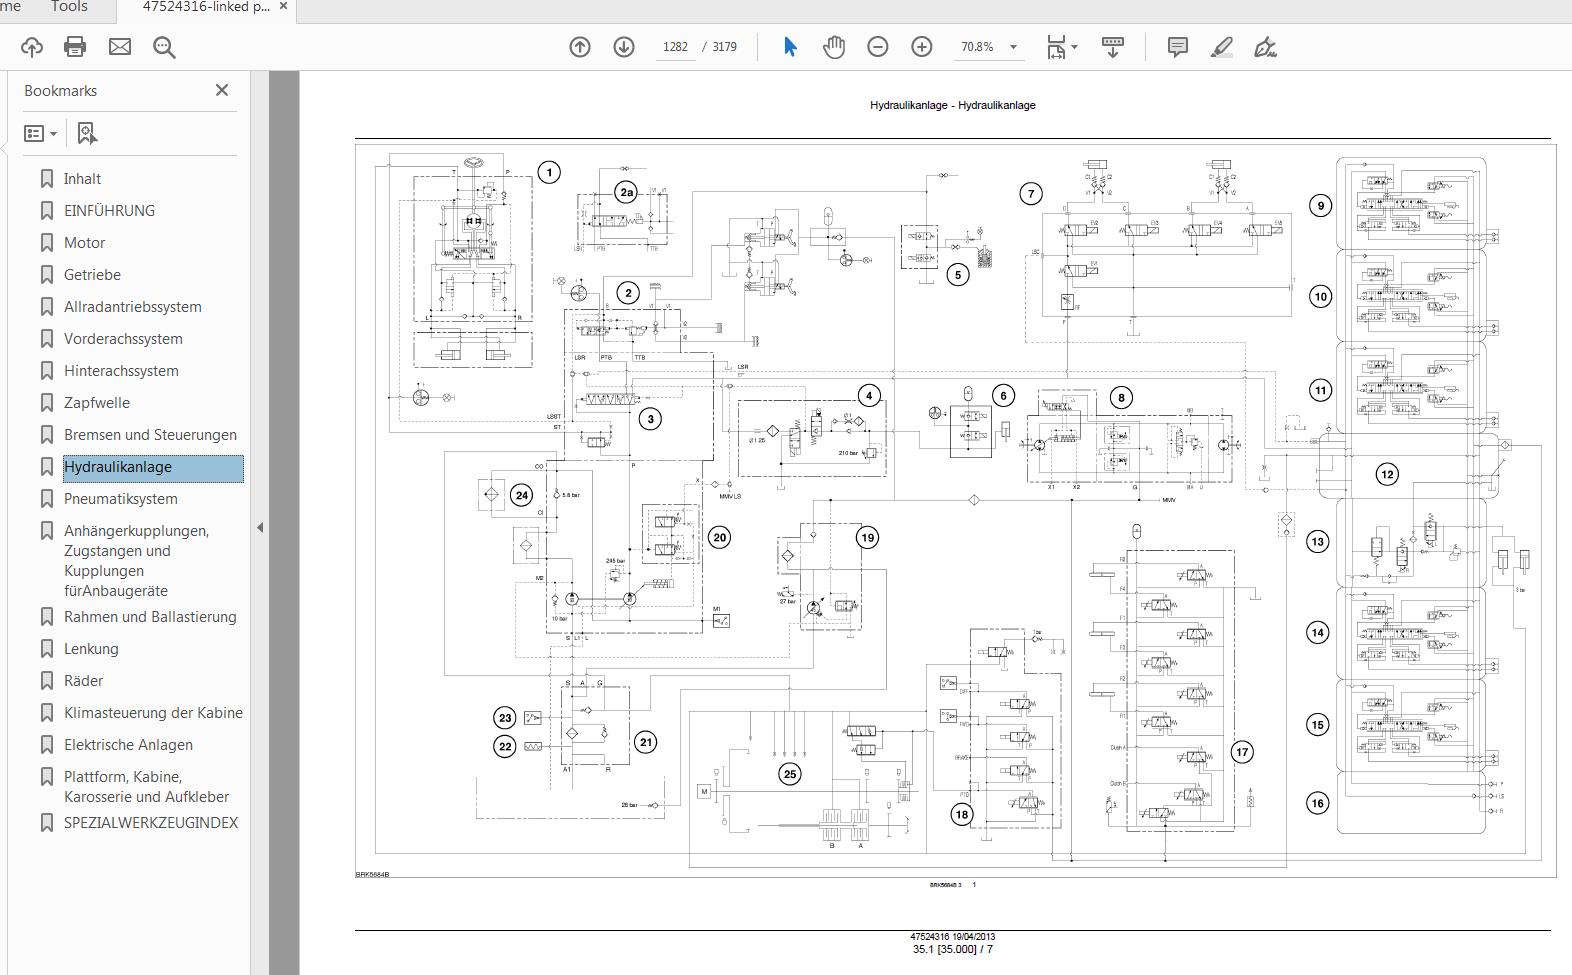Click the zoom out minus icon
1572x975 pixels.
coord(878,47)
